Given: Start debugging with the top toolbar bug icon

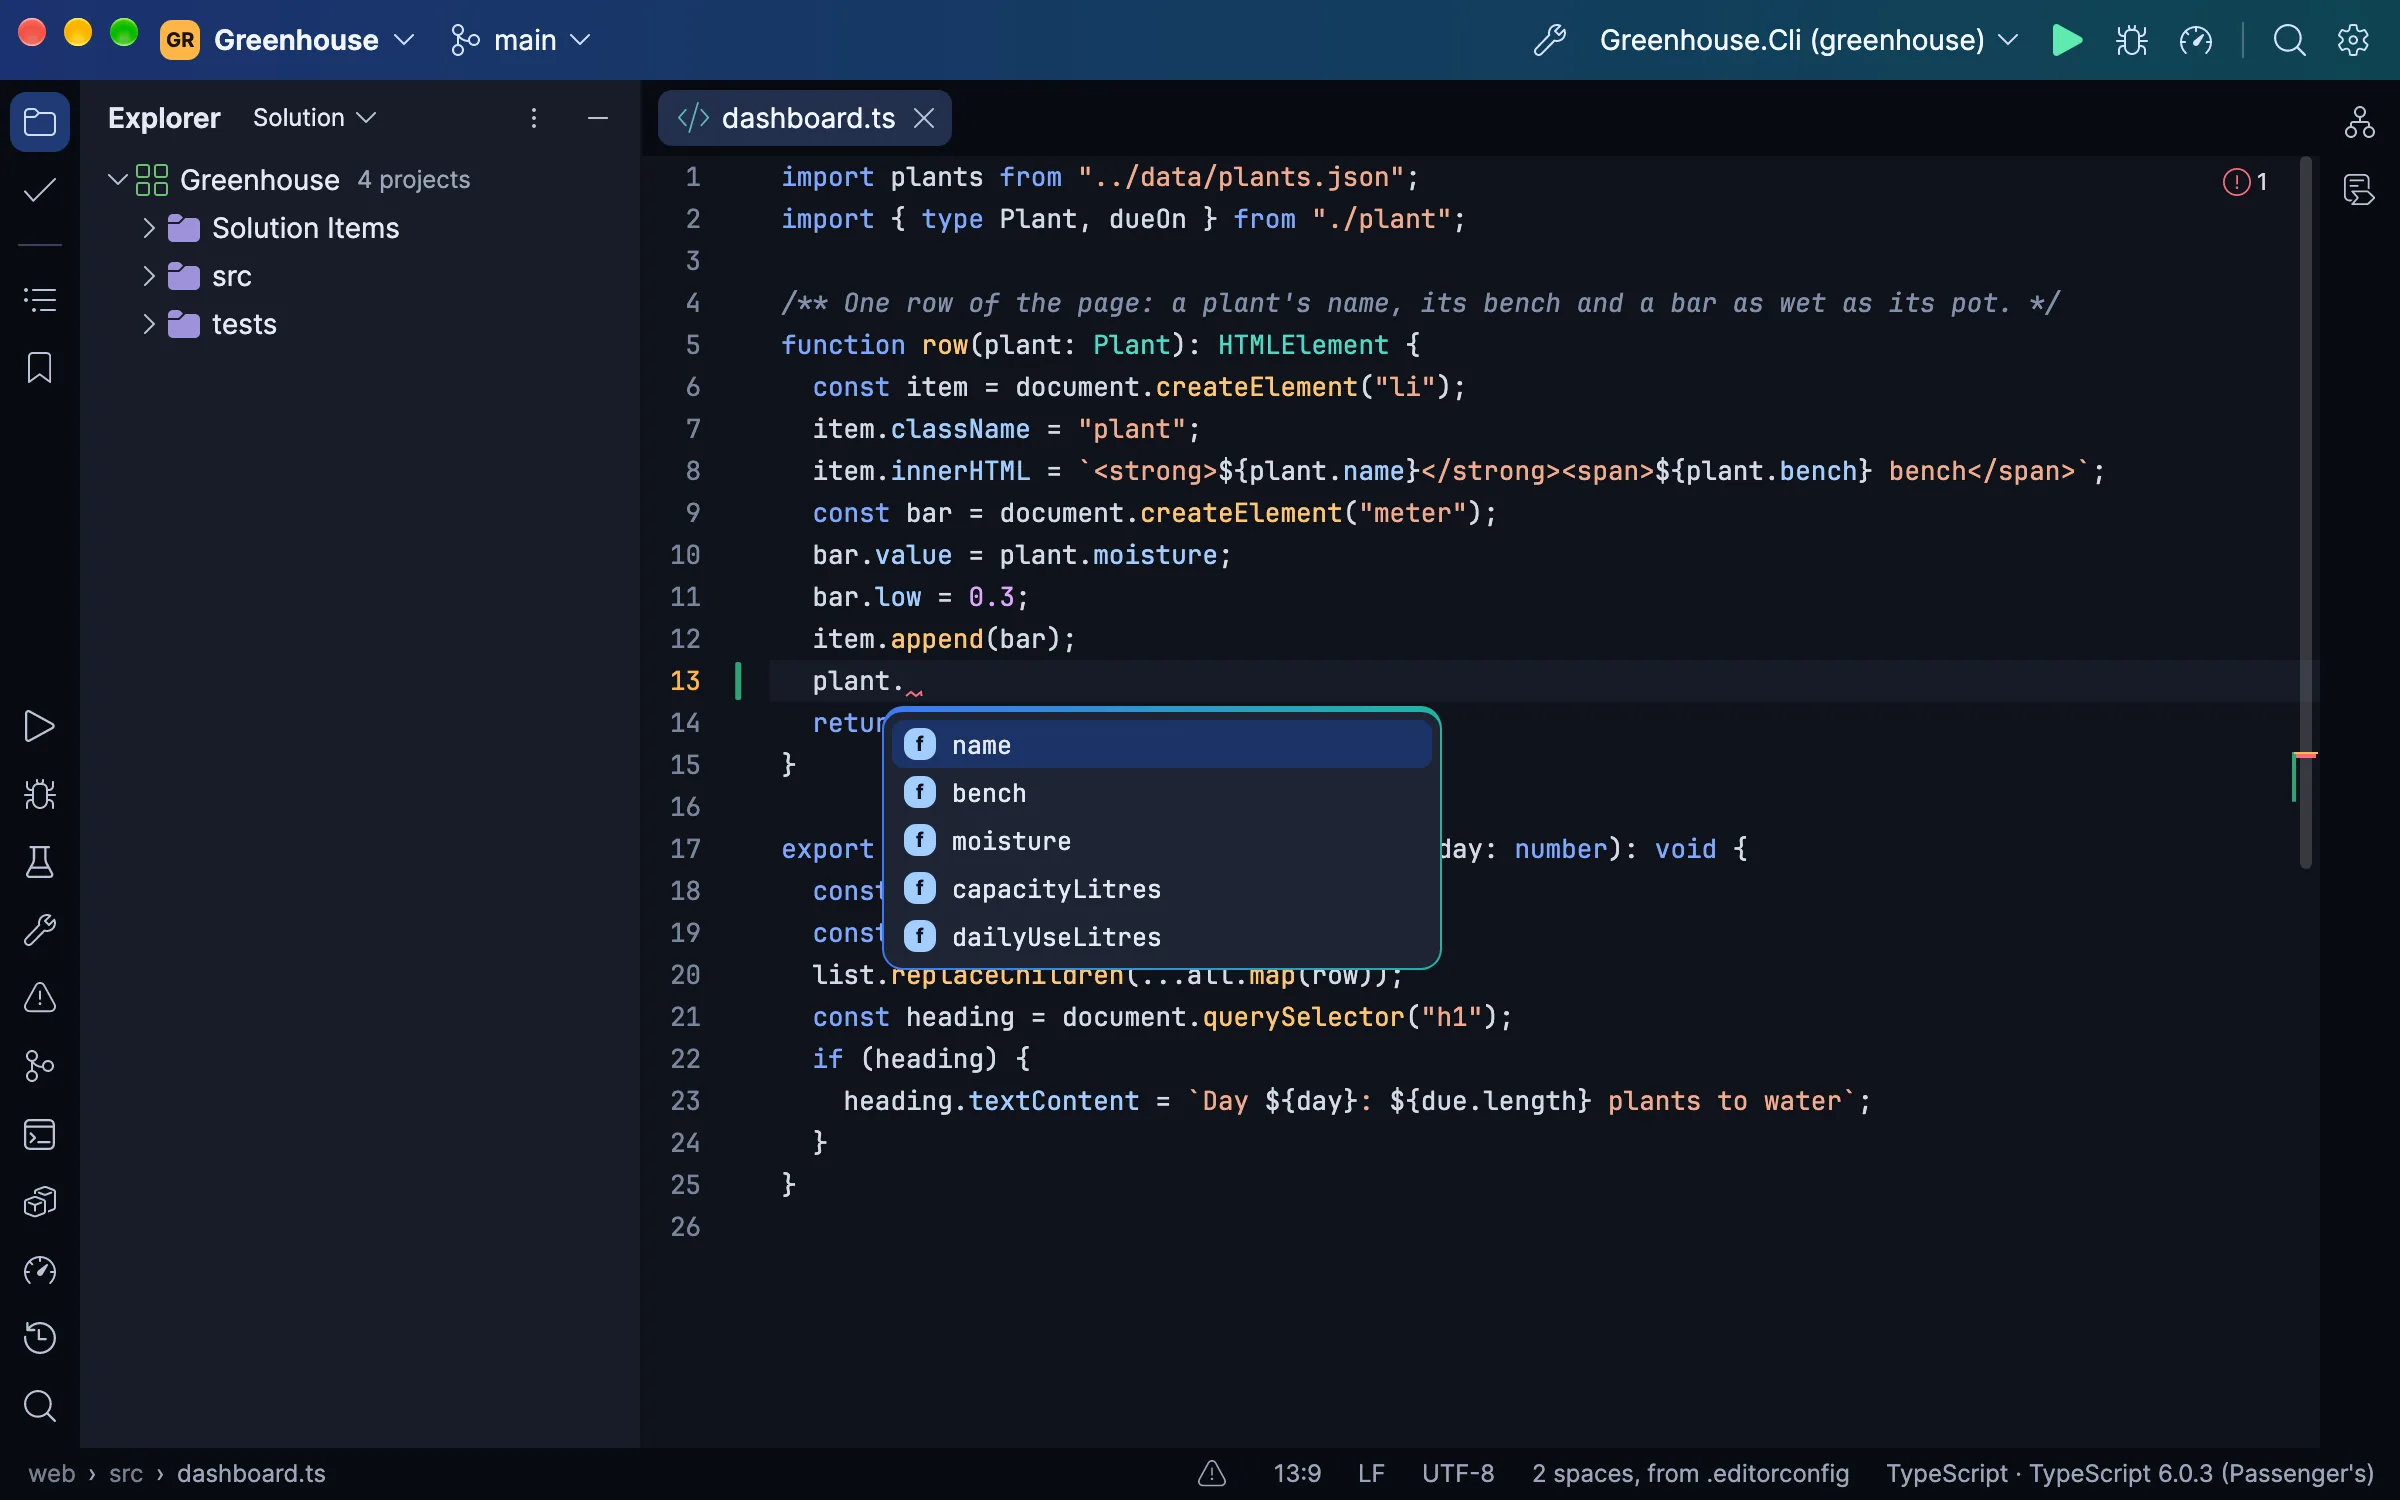Looking at the screenshot, I should (x=2131, y=40).
